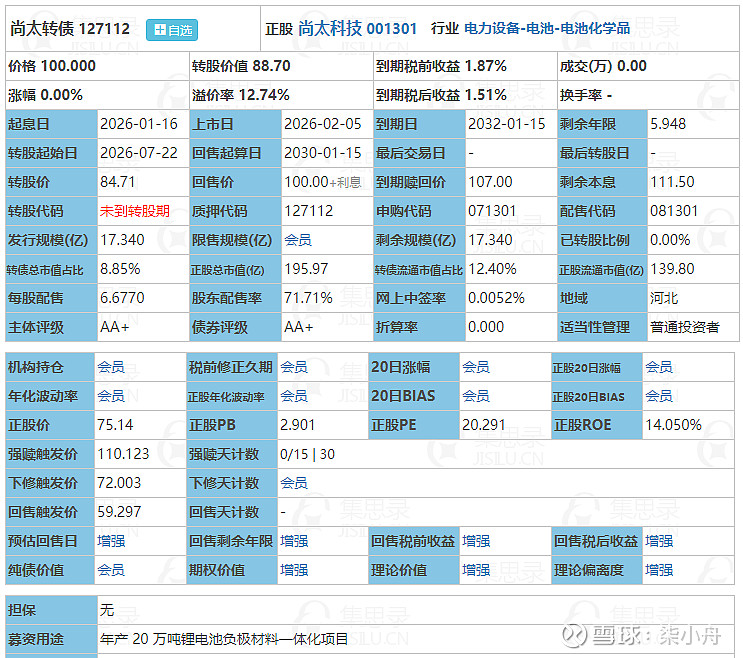Click 会员 link for 正股年化波动率

pyautogui.click(x=294, y=396)
